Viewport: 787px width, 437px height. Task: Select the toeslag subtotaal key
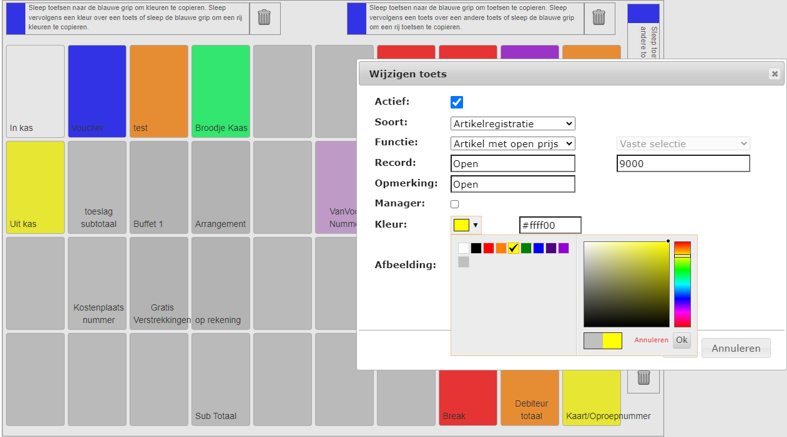click(x=97, y=187)
